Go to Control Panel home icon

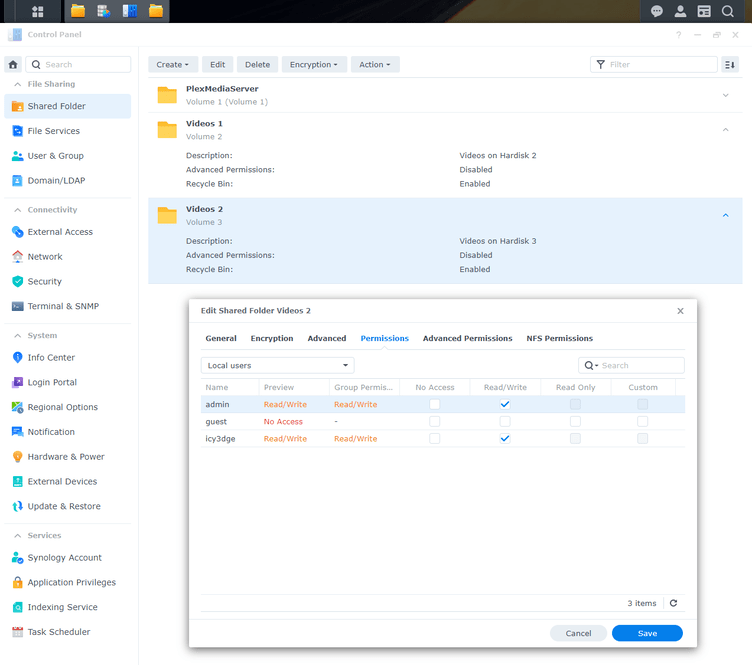point(13,64)
